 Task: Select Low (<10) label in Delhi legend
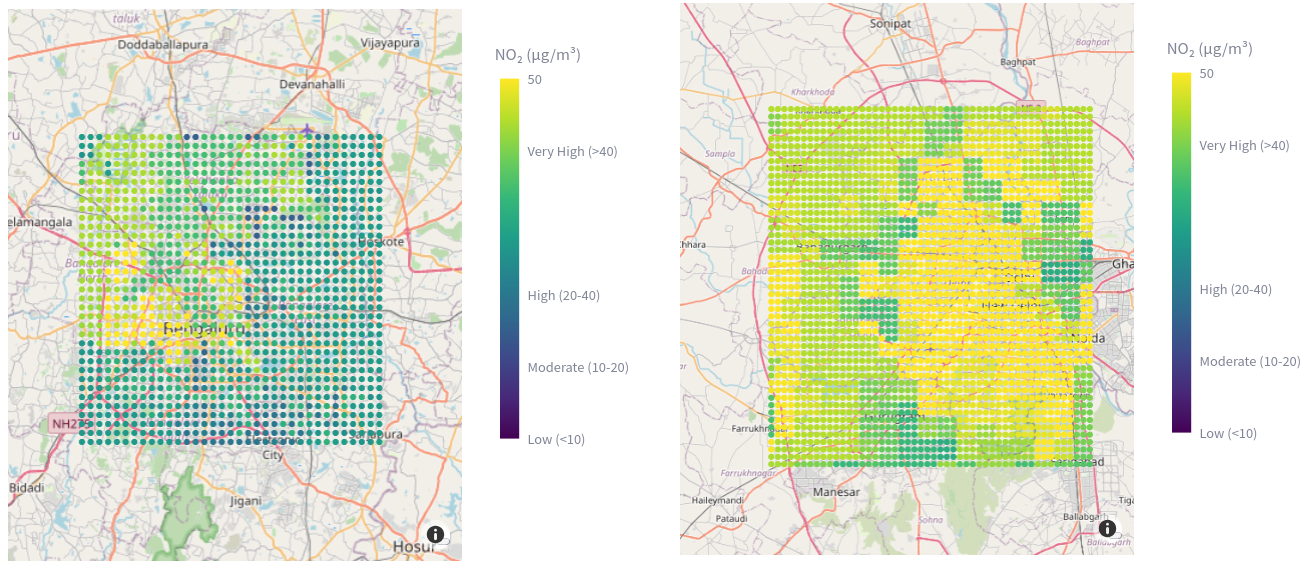click(1228, 433)
